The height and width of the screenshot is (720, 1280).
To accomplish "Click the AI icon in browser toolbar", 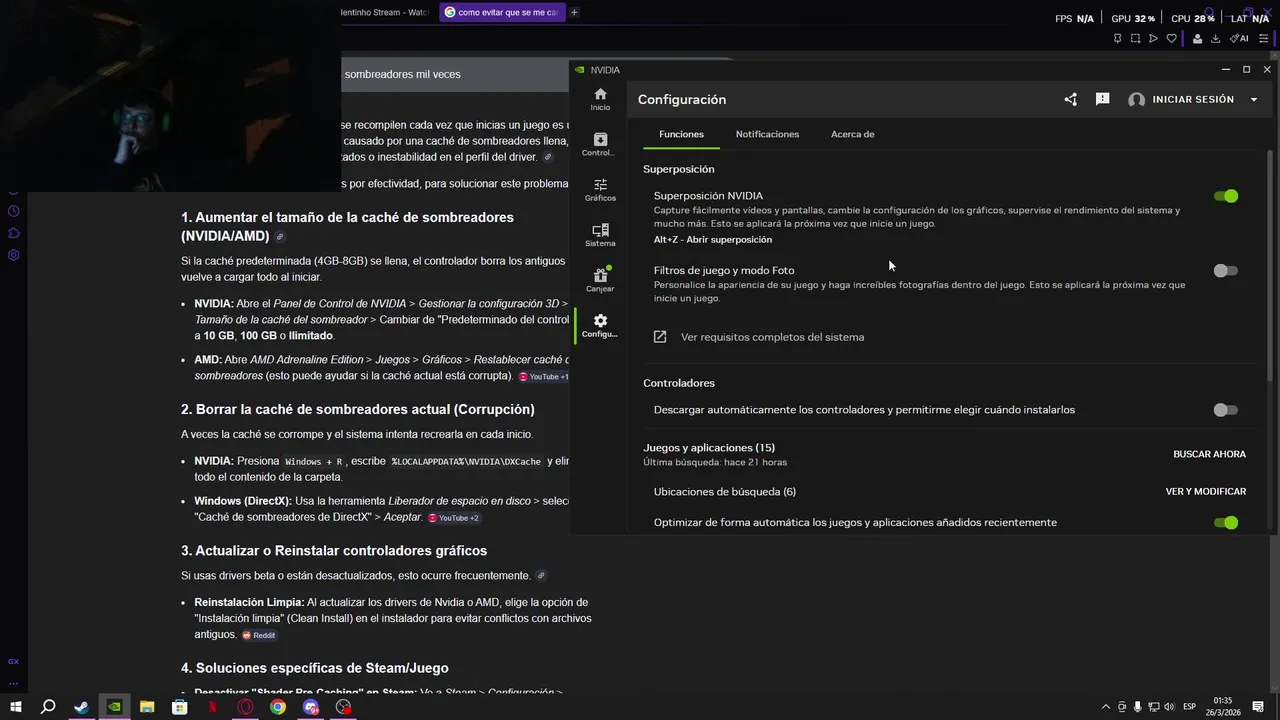I will 1239,39.
